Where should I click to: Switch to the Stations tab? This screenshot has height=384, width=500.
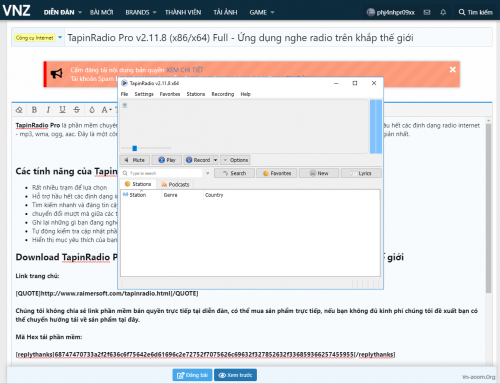(x=138, y=184)
